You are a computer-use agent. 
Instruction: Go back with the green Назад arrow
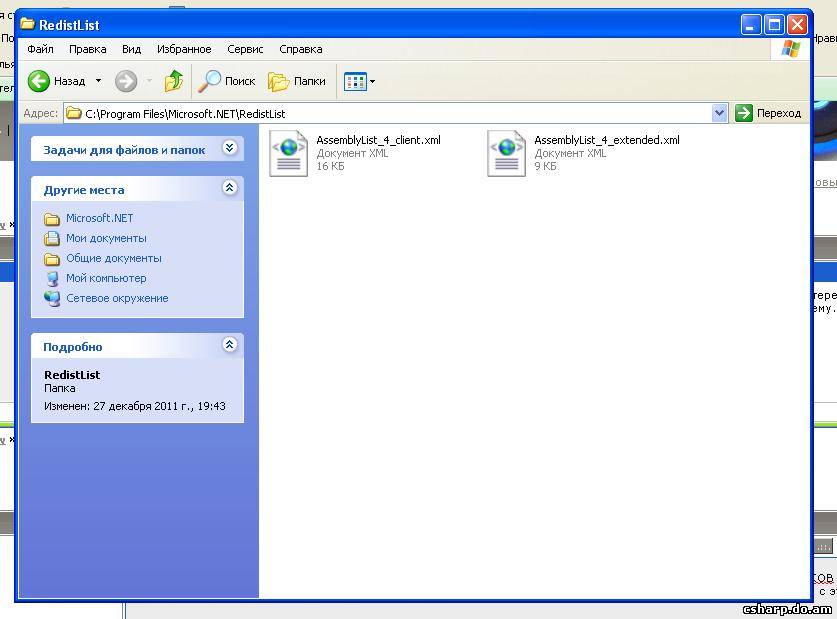point(38,81)
